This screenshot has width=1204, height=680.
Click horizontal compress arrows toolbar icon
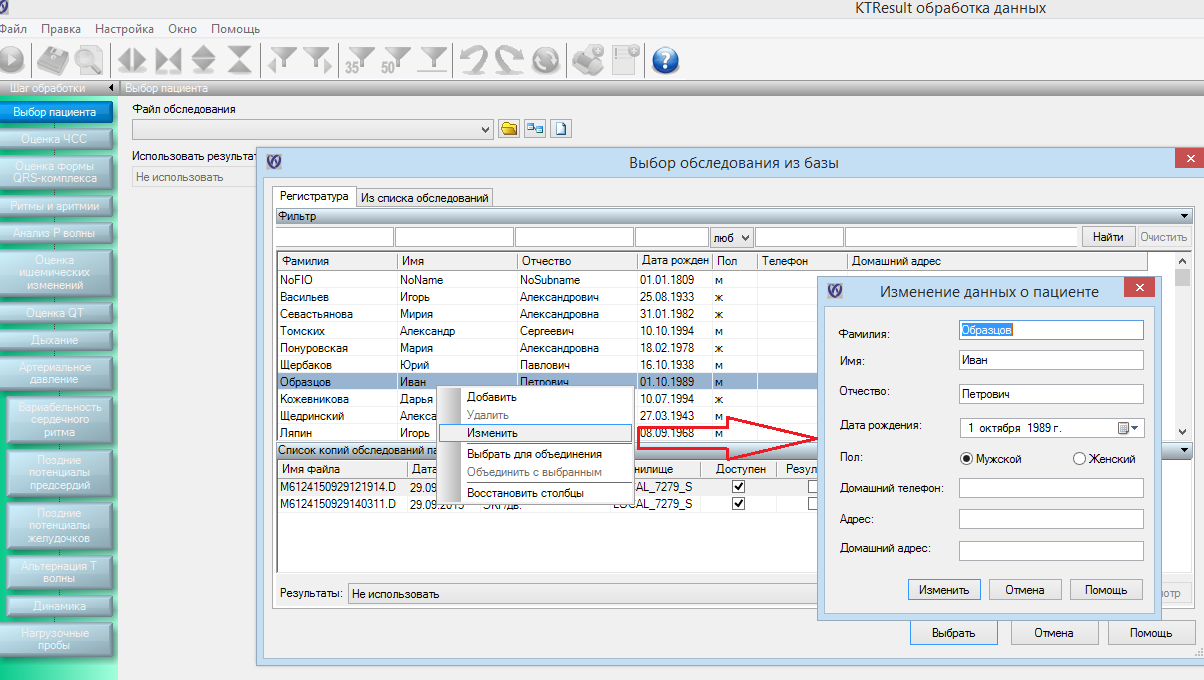[x=168, y=60]
